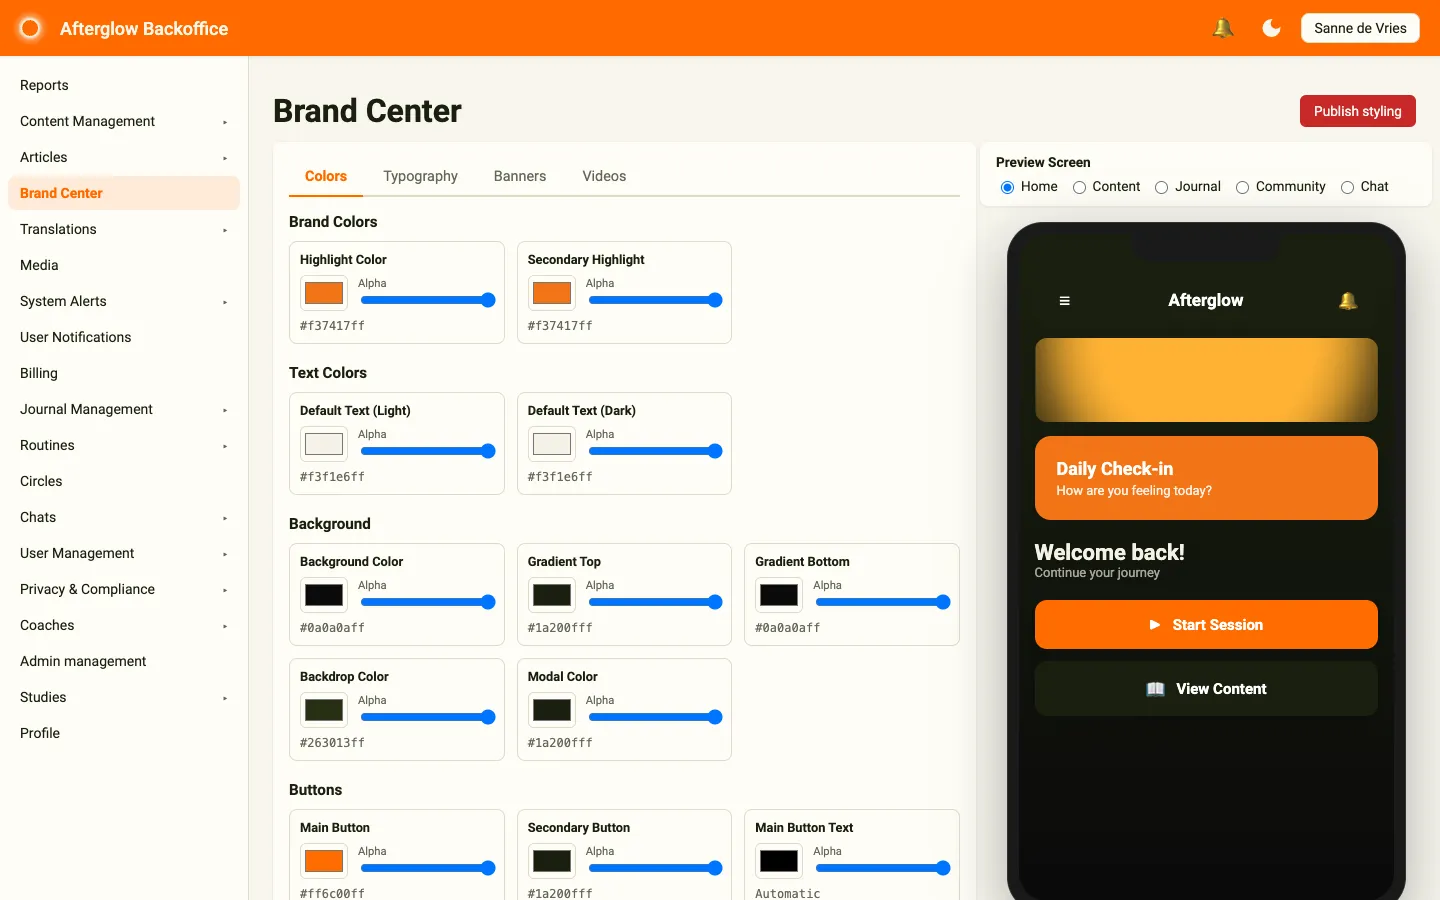Image resolution: width=1440 pixels, height=900 pixels.
Task: Open Background Color swatch picker
Action: (324, 595)
